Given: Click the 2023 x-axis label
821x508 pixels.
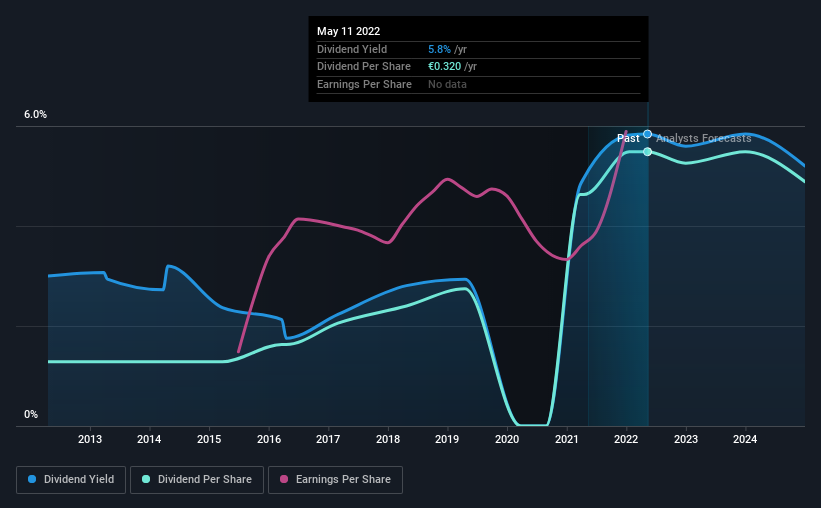Looking at the screenshot, I should tap(686, 439).
